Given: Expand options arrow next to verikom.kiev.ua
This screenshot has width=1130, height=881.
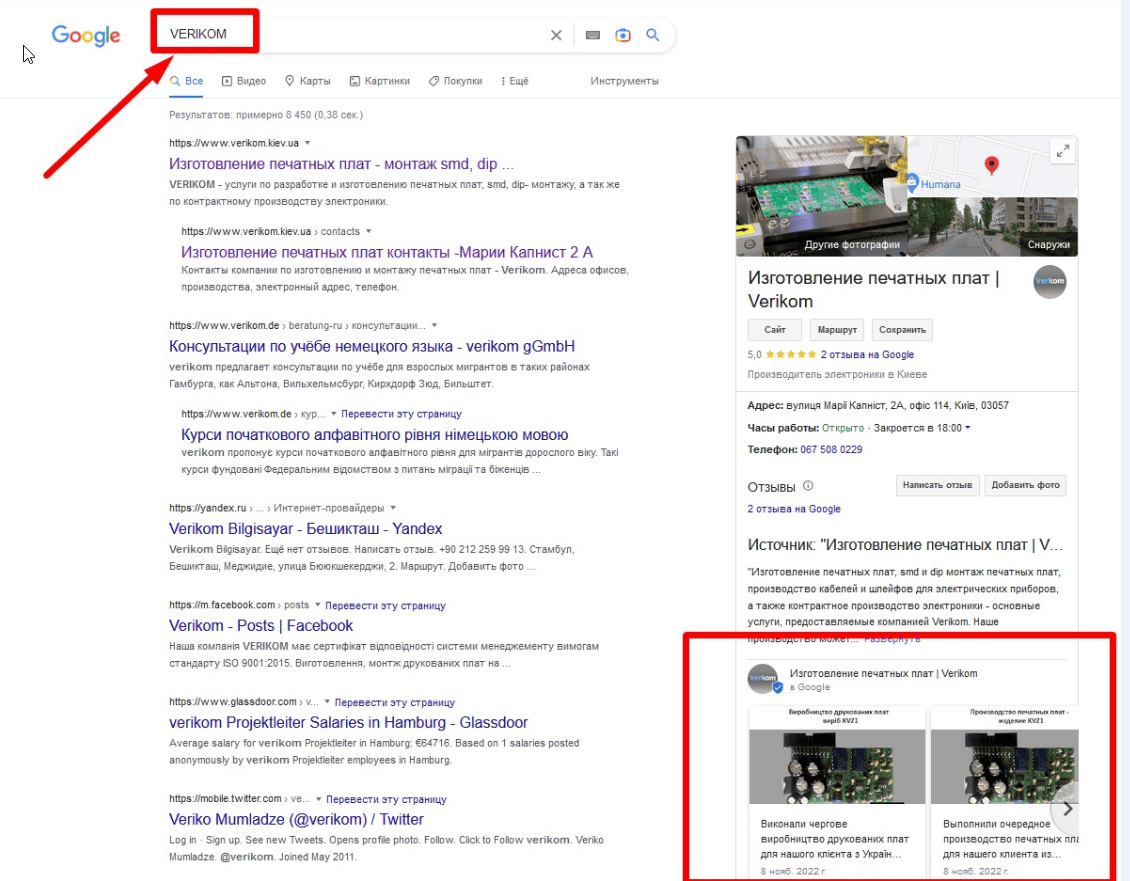Looking at the screenshot, I should click(308, 143).
